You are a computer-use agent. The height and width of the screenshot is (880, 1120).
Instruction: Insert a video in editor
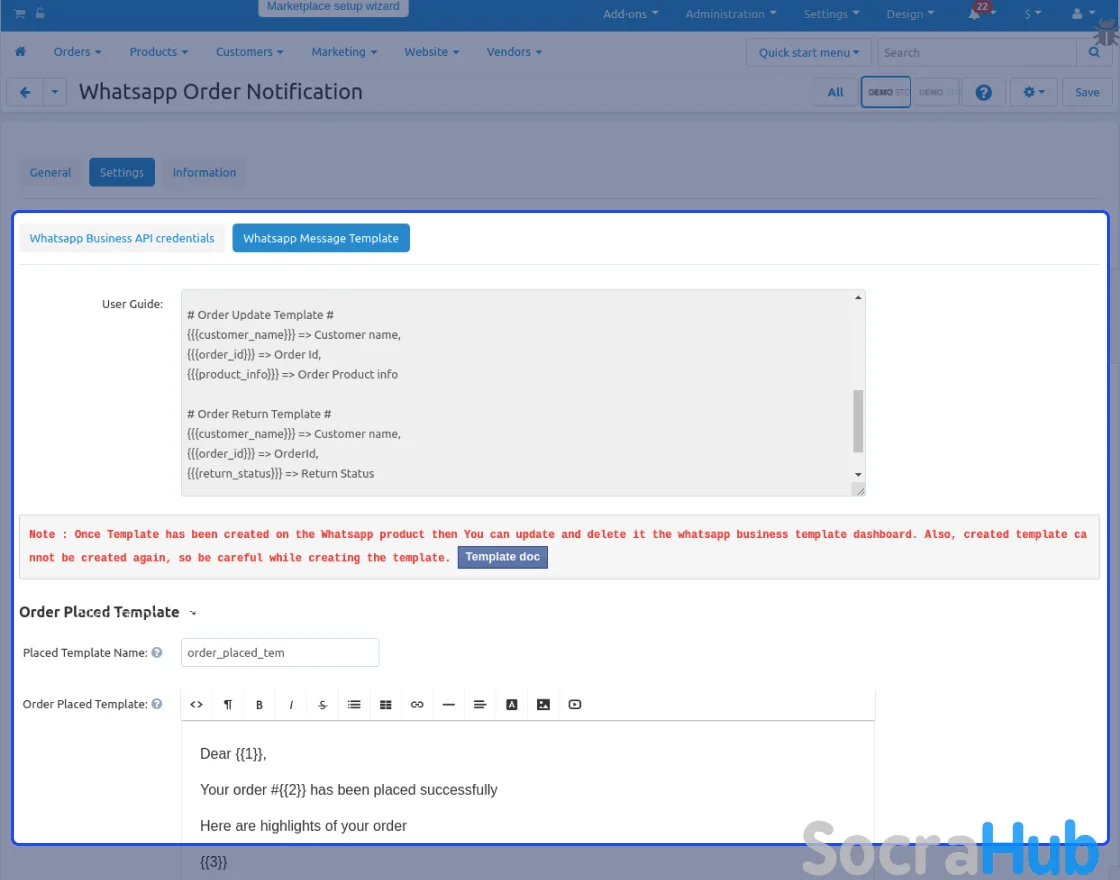point(575,704)
